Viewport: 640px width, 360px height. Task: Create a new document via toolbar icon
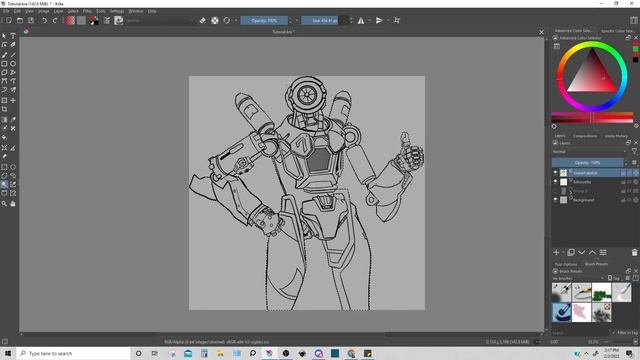(x=9, y=20)
